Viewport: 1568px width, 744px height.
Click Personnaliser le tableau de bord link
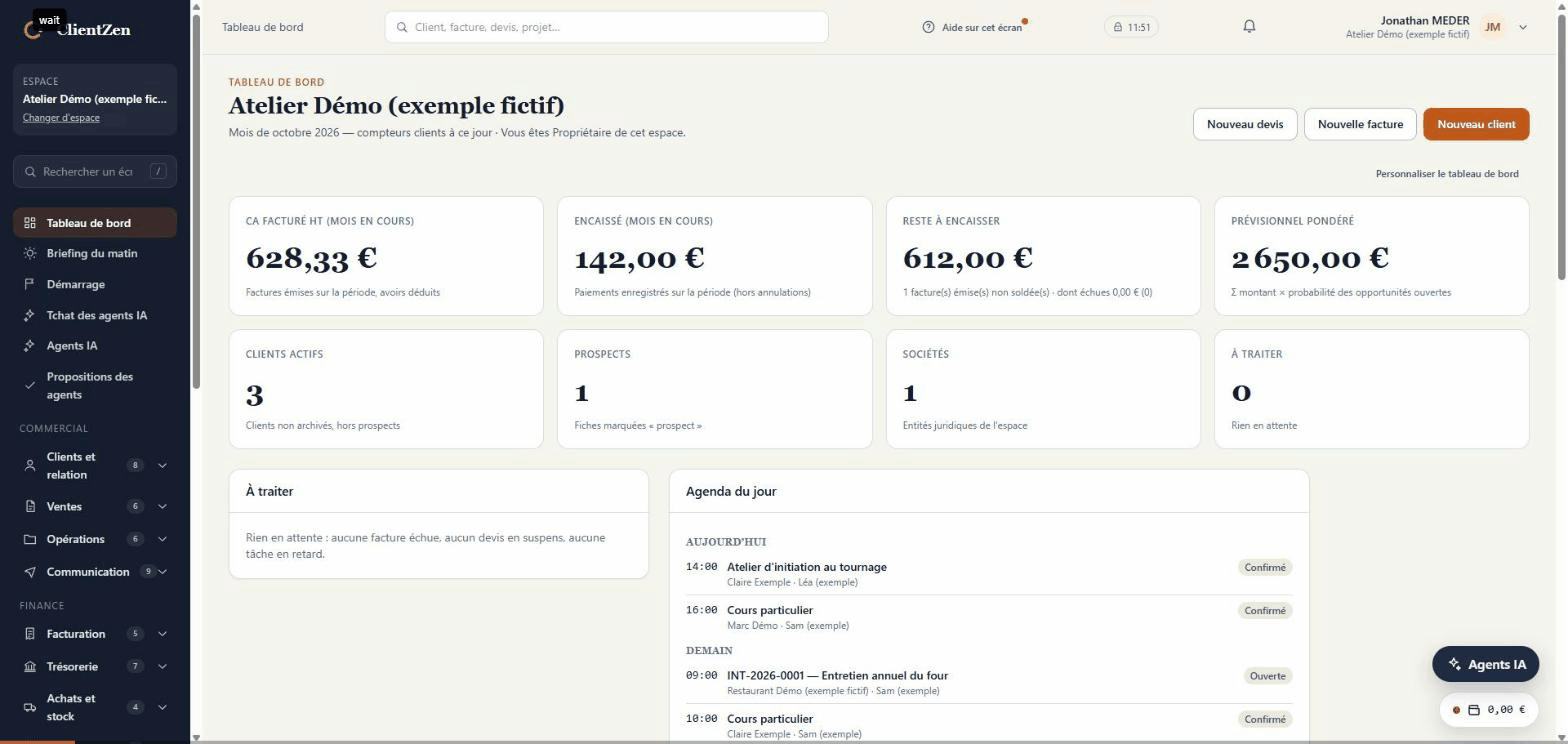pos(1447,174)
